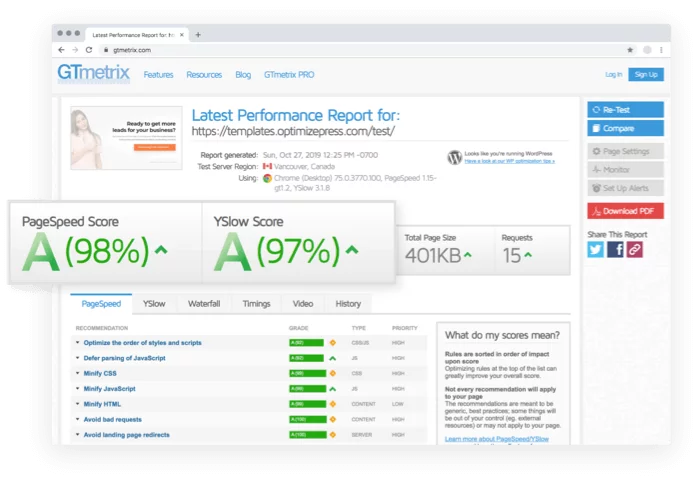Expand Optimize the order of styles and scripts
The width and height of the screenshot is (700, 482).
[x=77, y=343]
